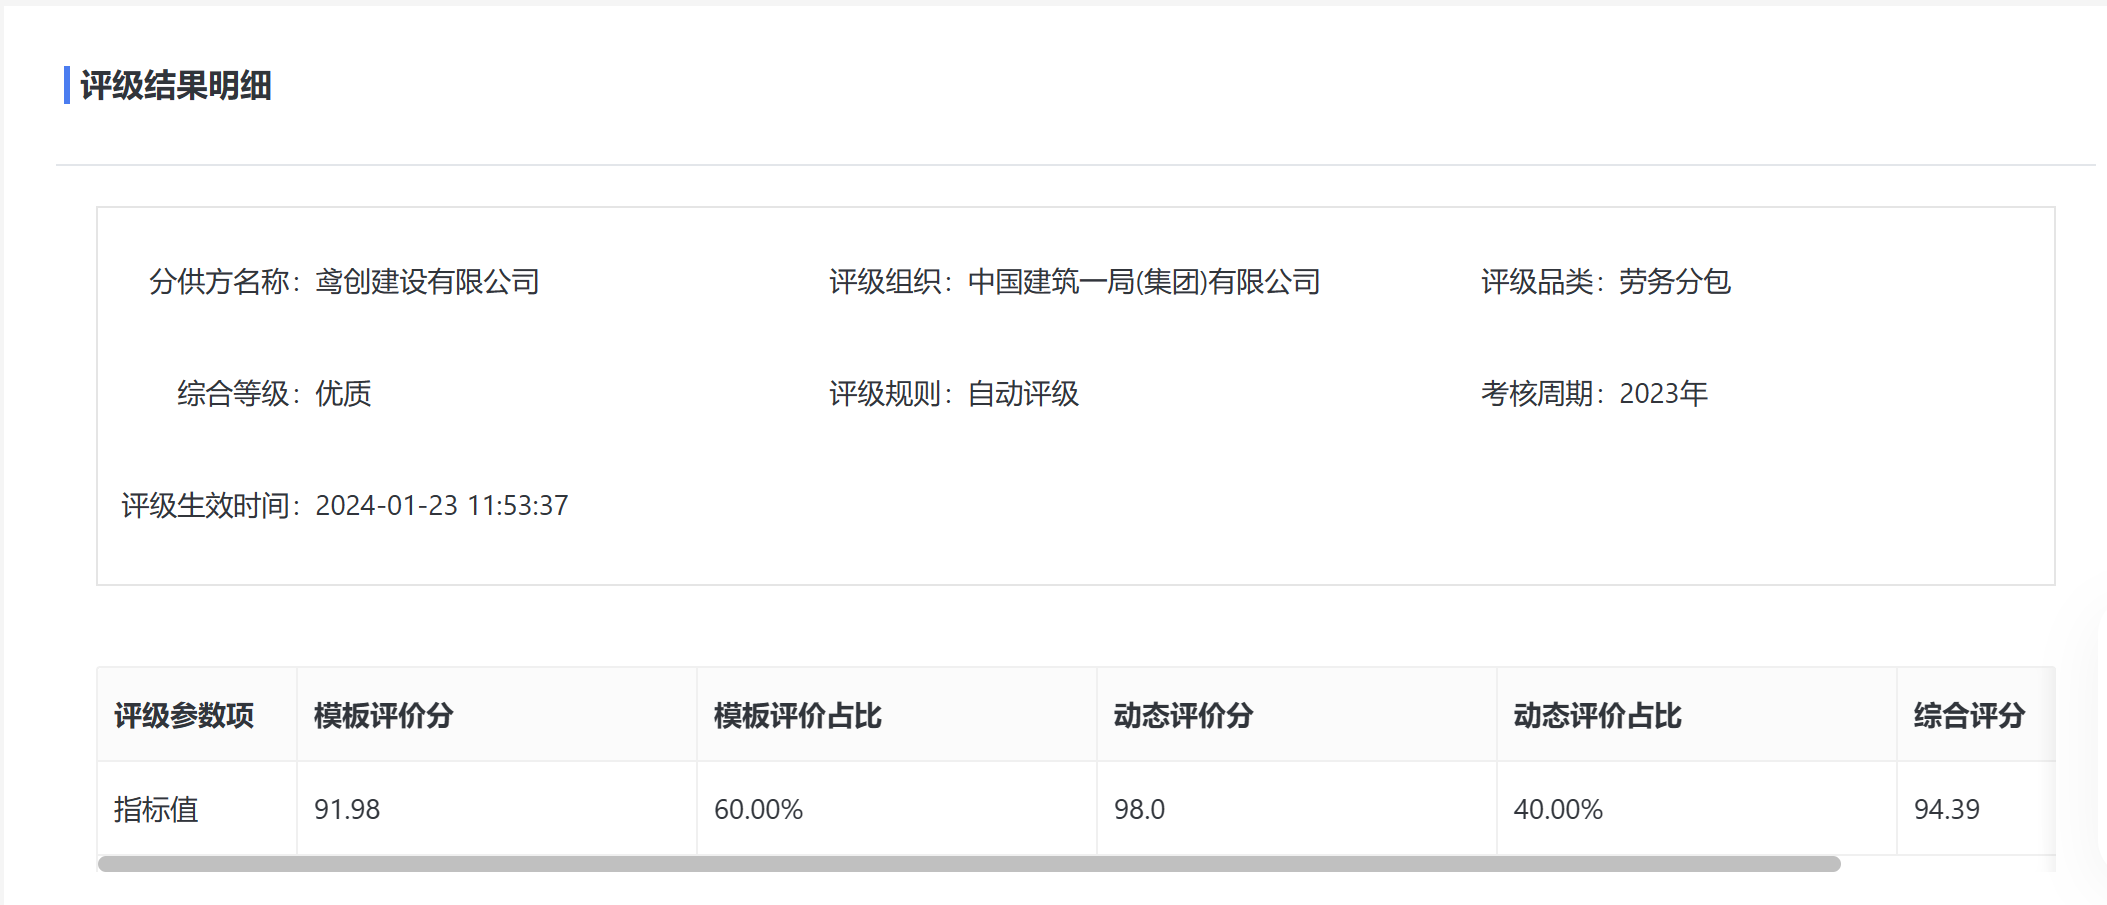Select the 模板评价分 column header
The width and height of the screenshot is (2107, 905).
(383, 716)
